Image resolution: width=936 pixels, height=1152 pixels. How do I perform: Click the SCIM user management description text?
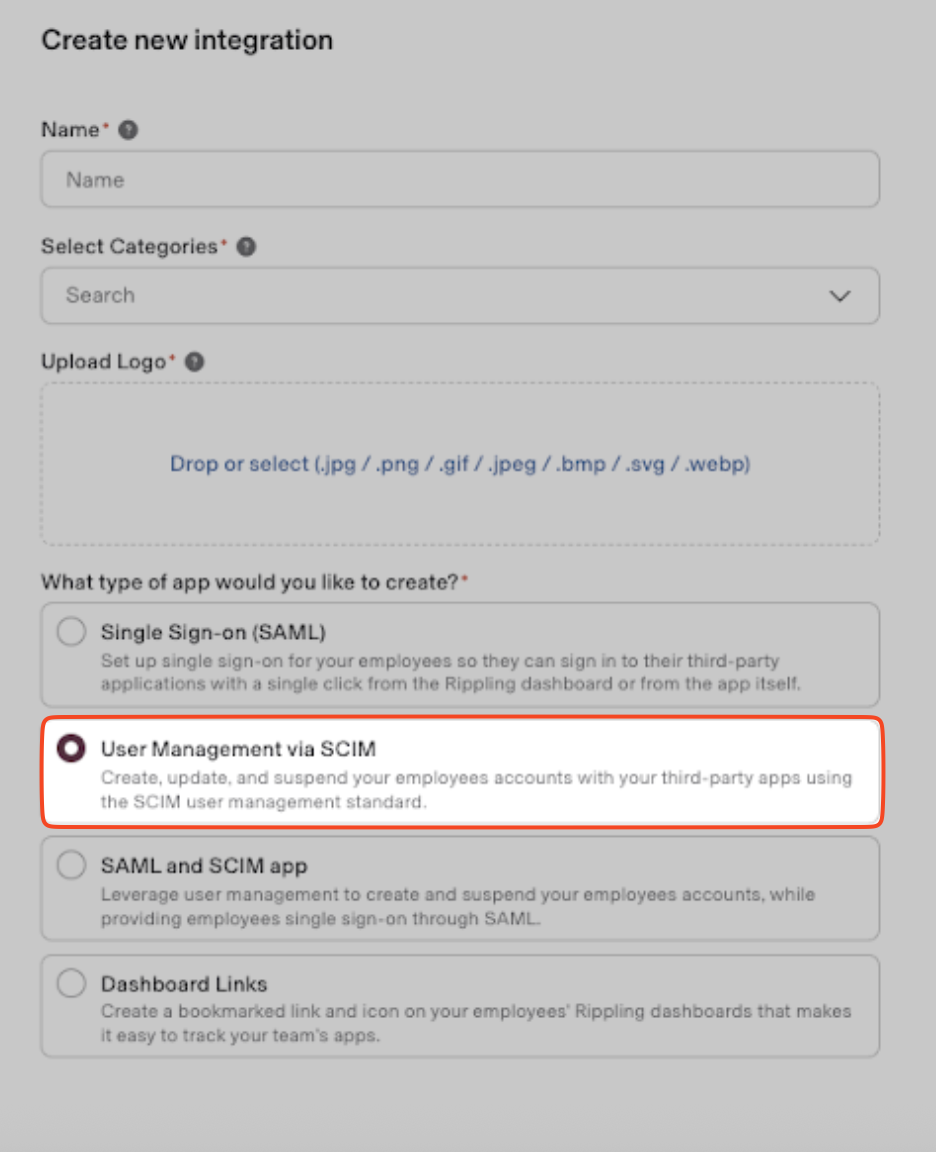[475, 789]
